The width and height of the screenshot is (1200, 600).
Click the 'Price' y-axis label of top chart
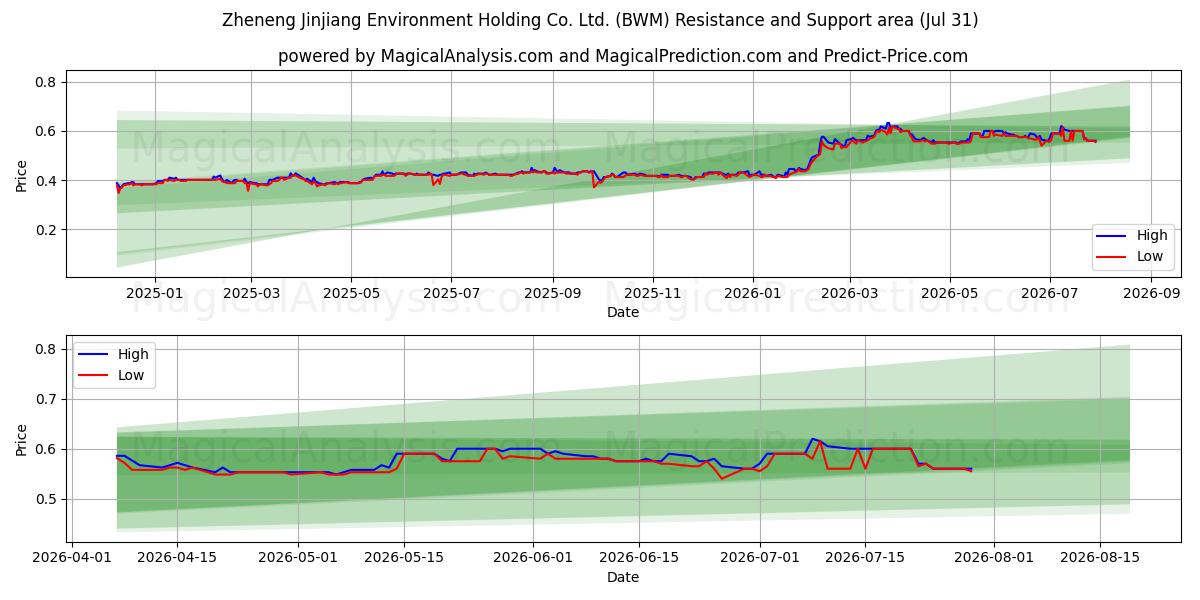pos(21,174)
